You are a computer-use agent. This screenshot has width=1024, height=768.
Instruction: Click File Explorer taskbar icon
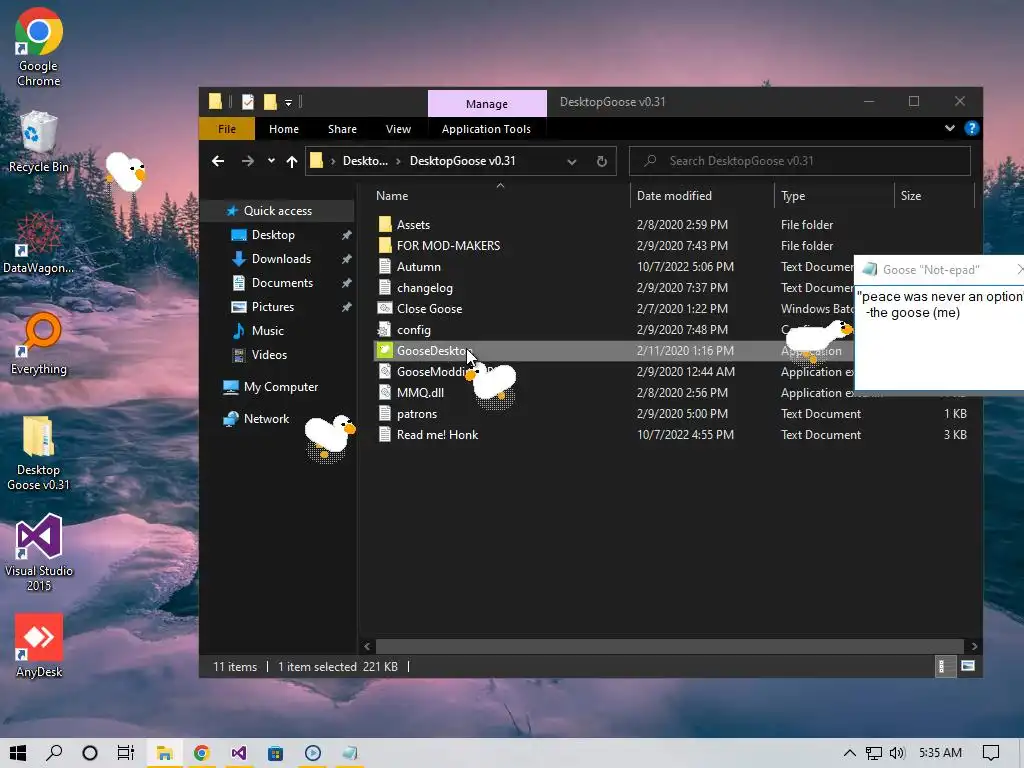point(164,753)
